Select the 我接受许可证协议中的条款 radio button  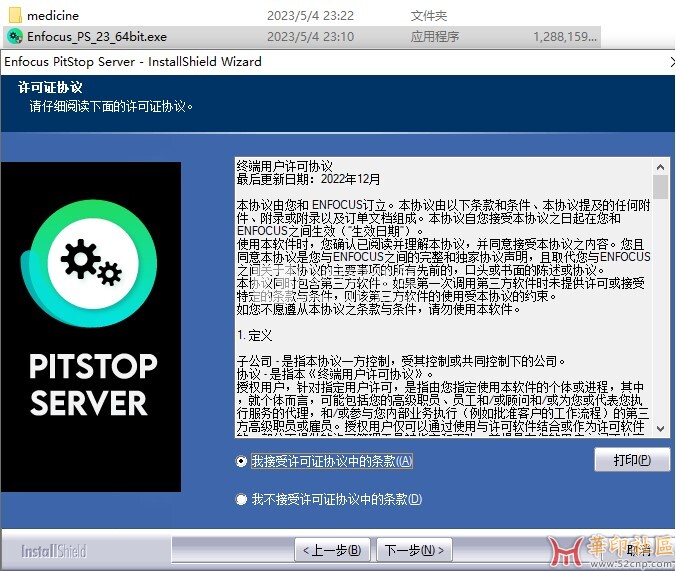241,461
